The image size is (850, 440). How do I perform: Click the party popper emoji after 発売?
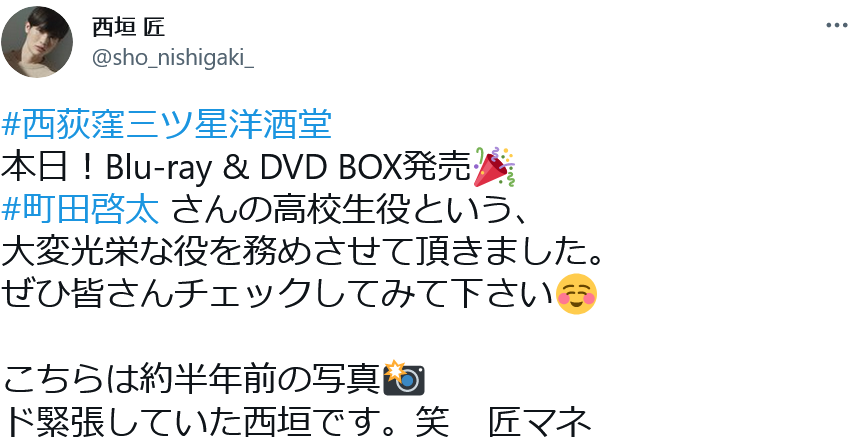click(x=494, y=166)
